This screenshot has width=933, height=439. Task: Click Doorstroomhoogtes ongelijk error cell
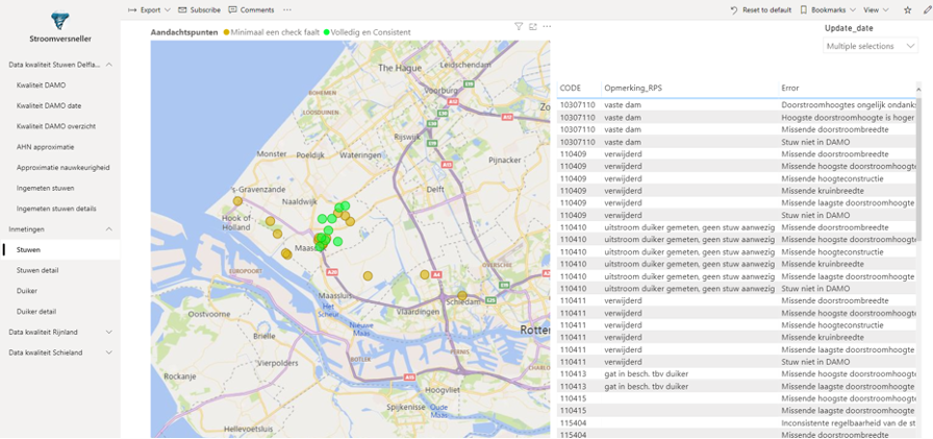pyautogui.click(x=848, y=105)
